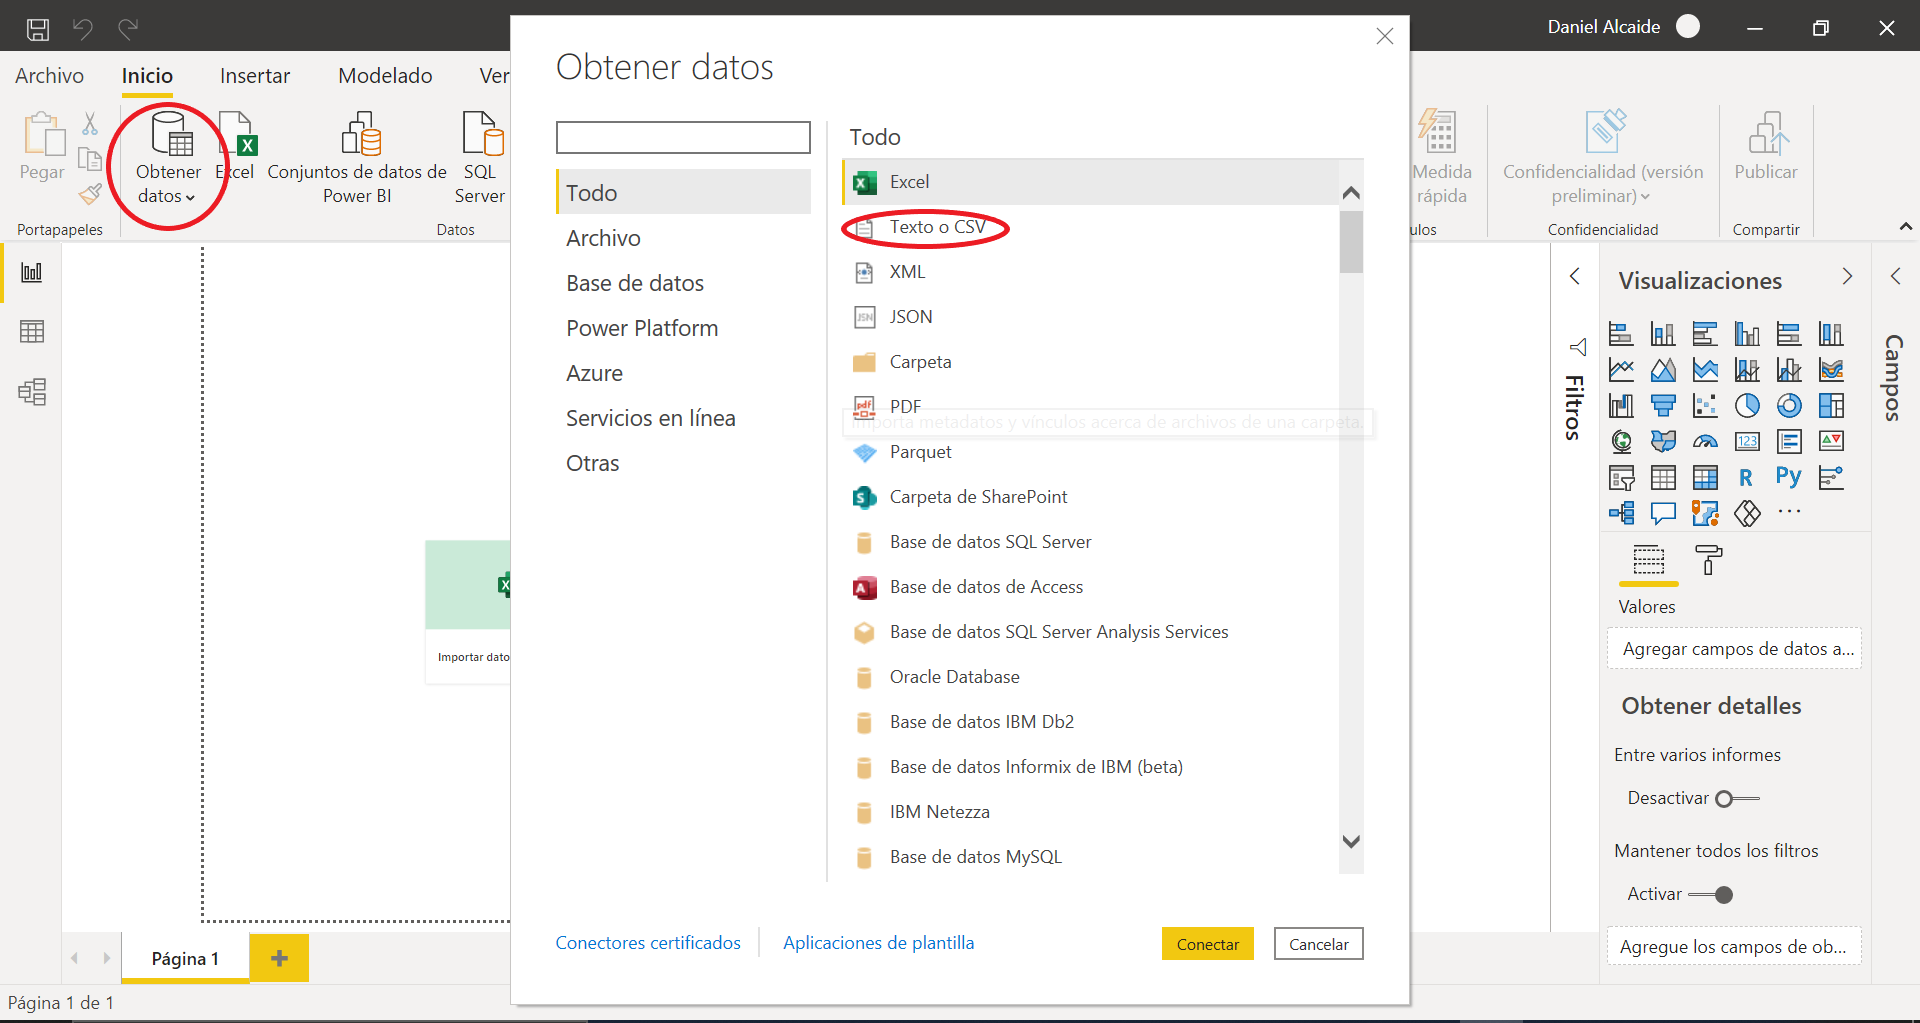Click the Conectar button
Screen dimensions: 1920x1023
pyautogui.click(x=1208, y=944)
